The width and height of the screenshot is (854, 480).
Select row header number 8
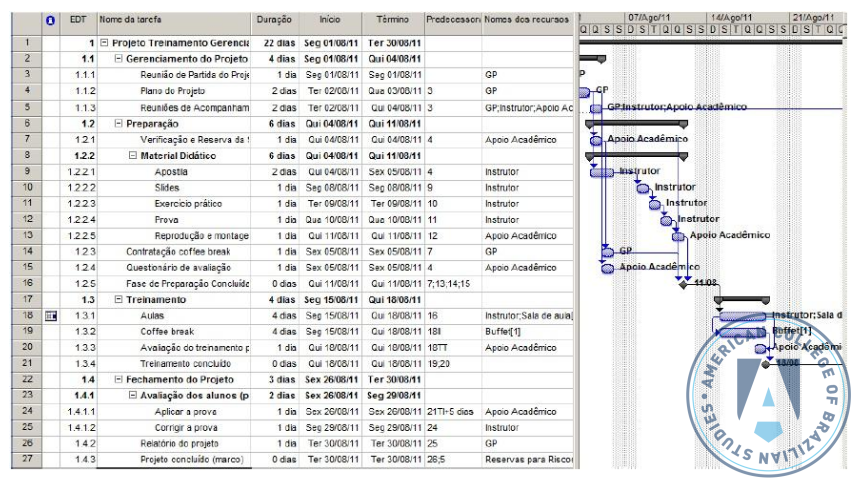coord(27,155)
